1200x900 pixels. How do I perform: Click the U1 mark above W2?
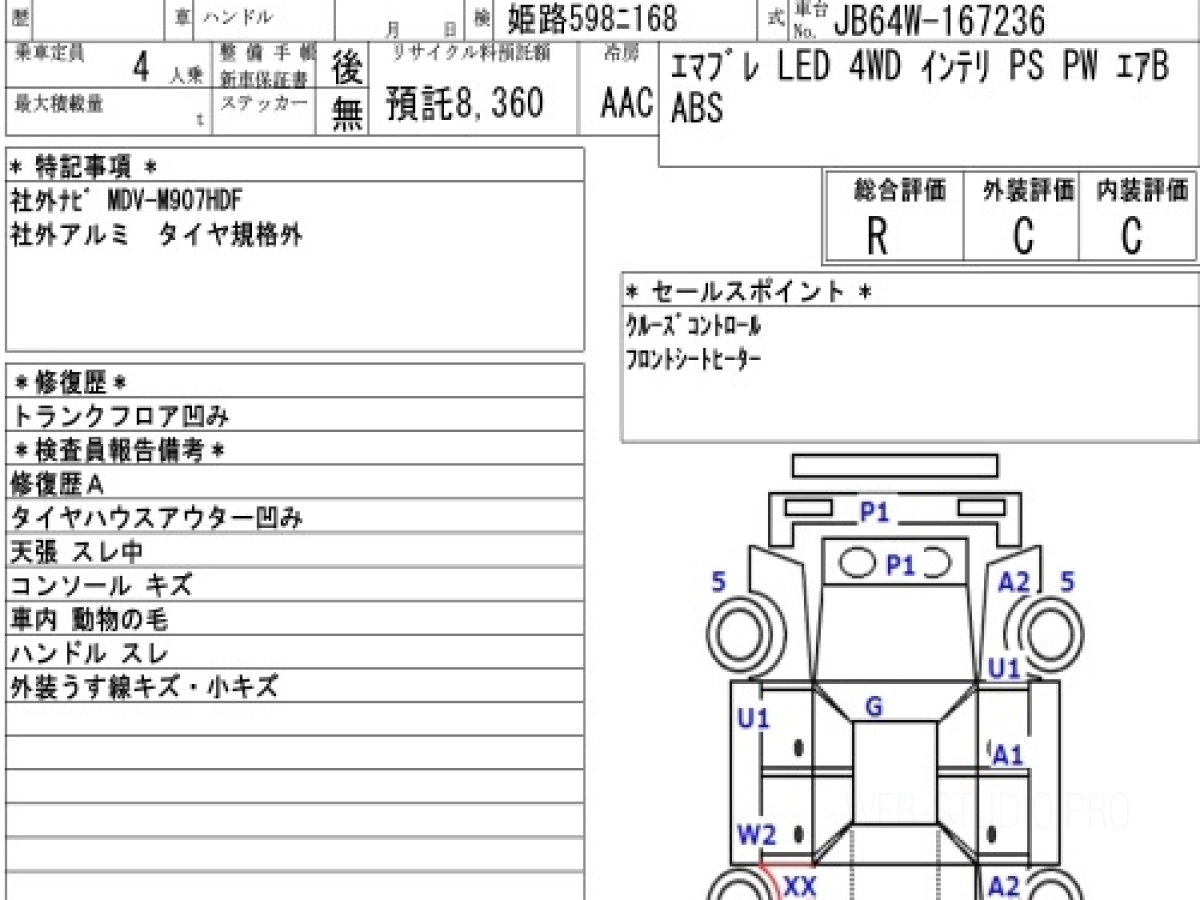tap(753, 717)
